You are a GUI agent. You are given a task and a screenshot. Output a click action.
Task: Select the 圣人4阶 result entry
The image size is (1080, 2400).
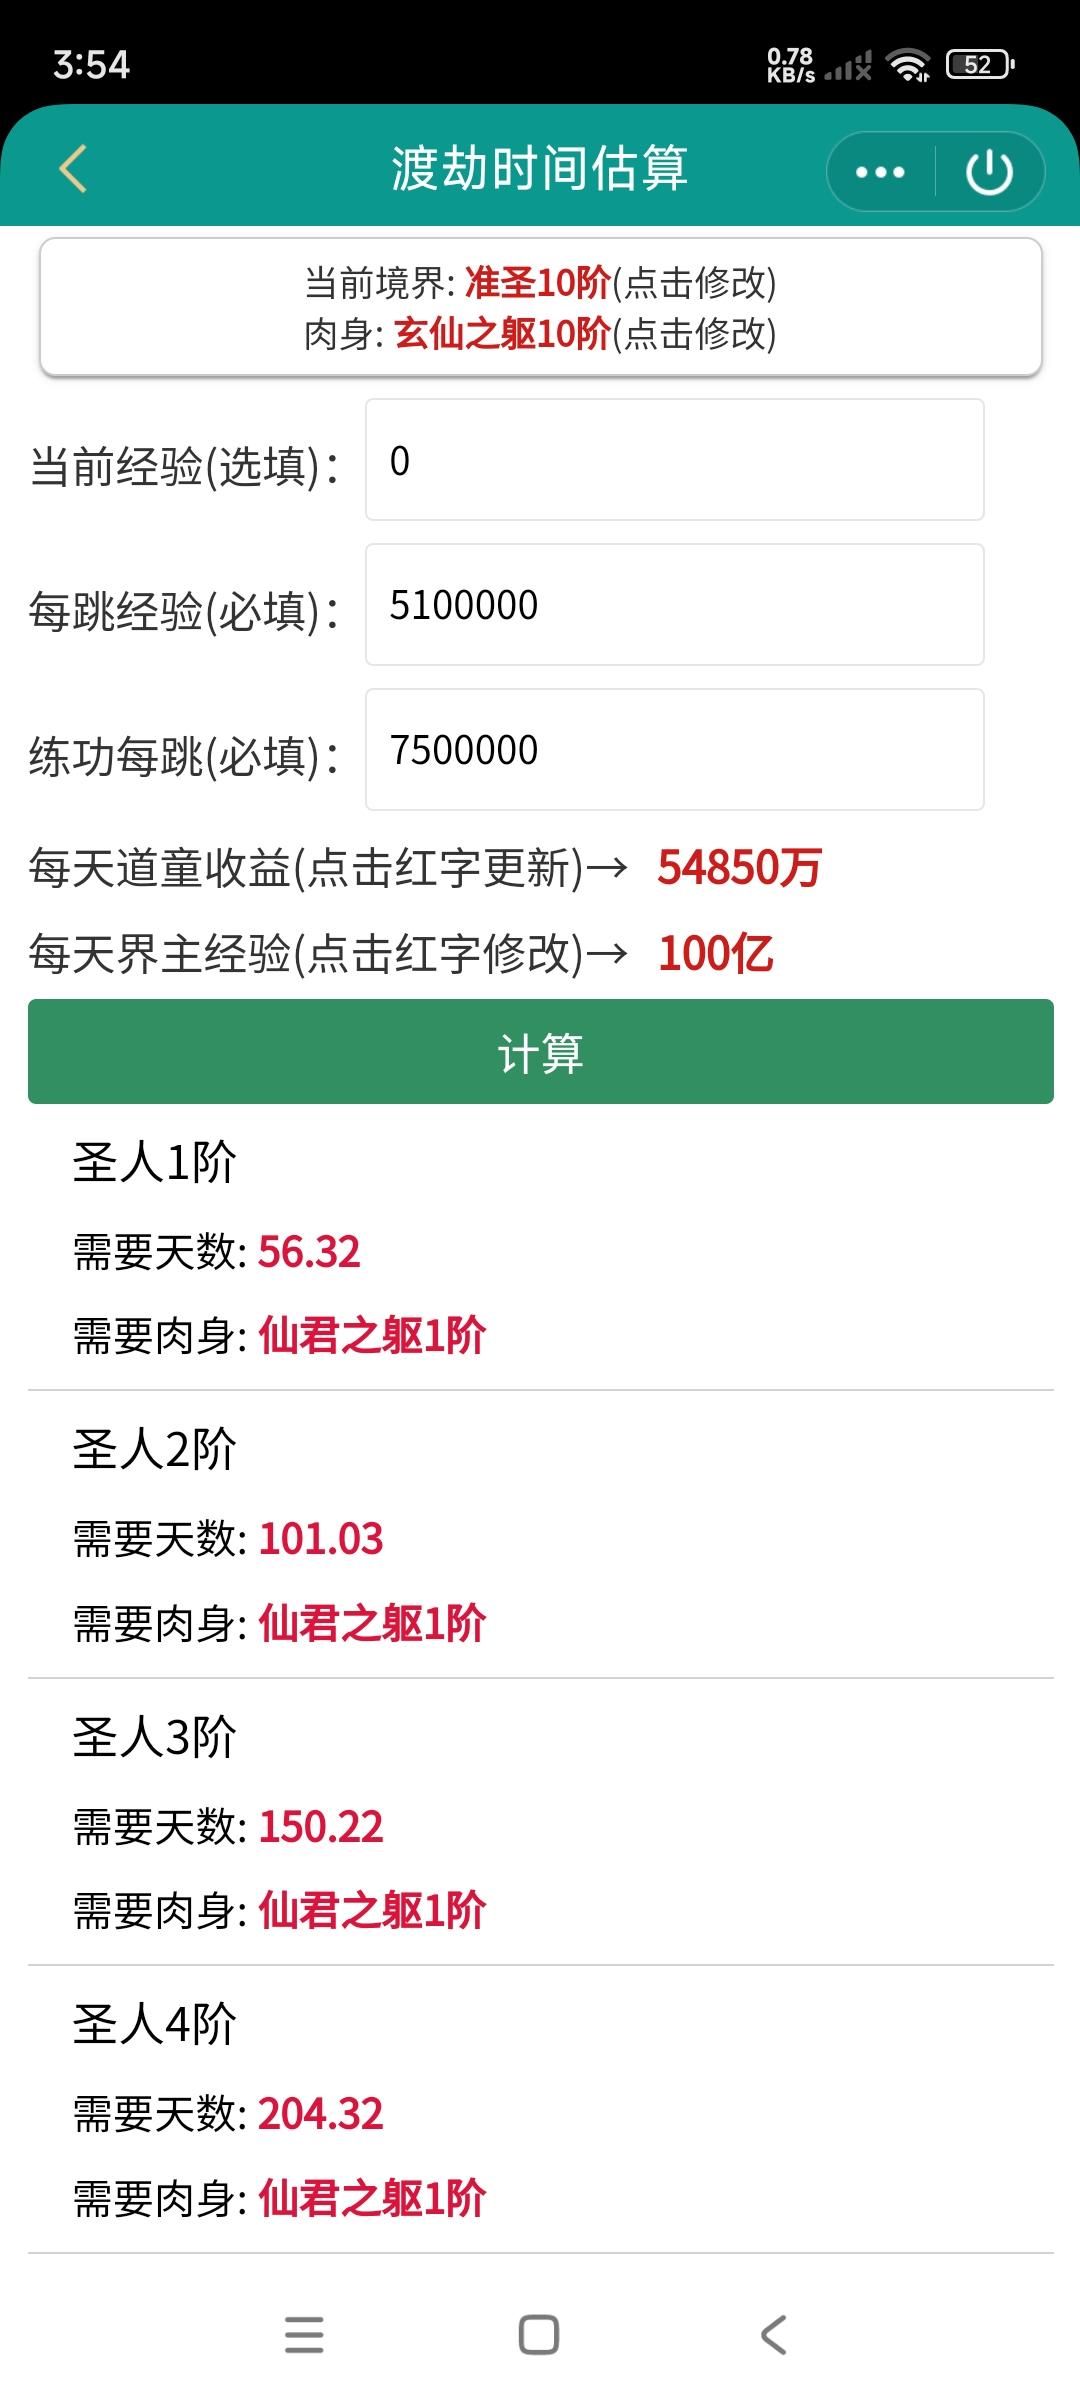click(x=541, y=2110)
